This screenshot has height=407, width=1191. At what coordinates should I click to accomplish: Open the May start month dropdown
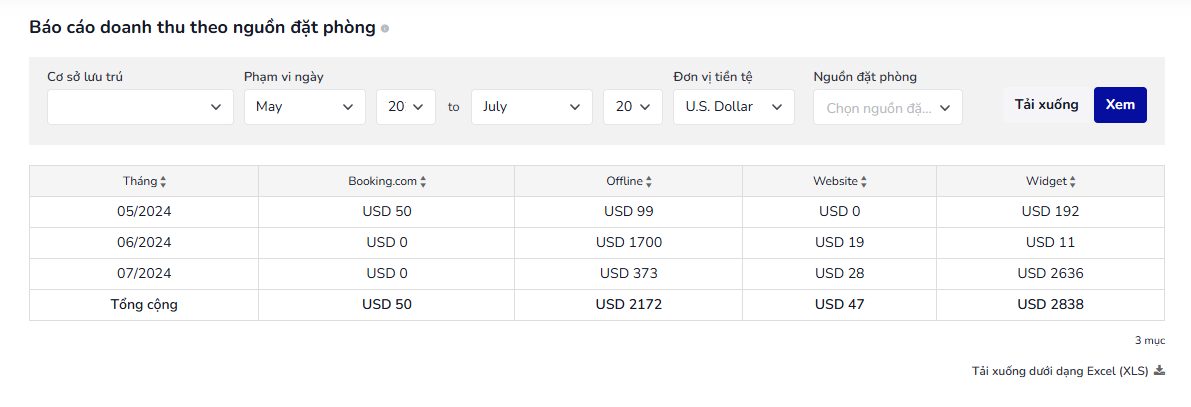point(305,107)
